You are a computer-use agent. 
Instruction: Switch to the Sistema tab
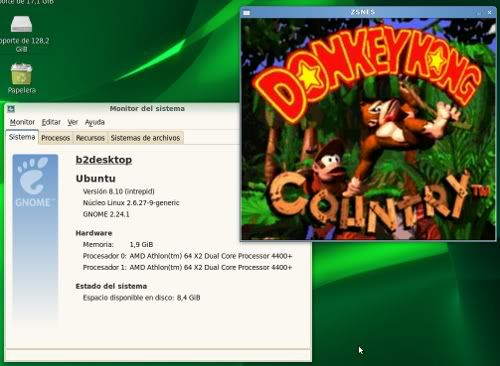[22, 137]
